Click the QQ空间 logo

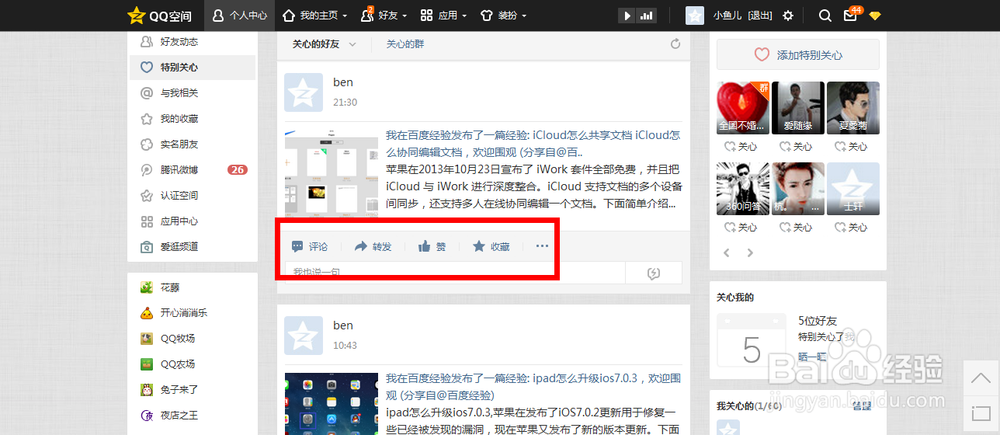159,15
